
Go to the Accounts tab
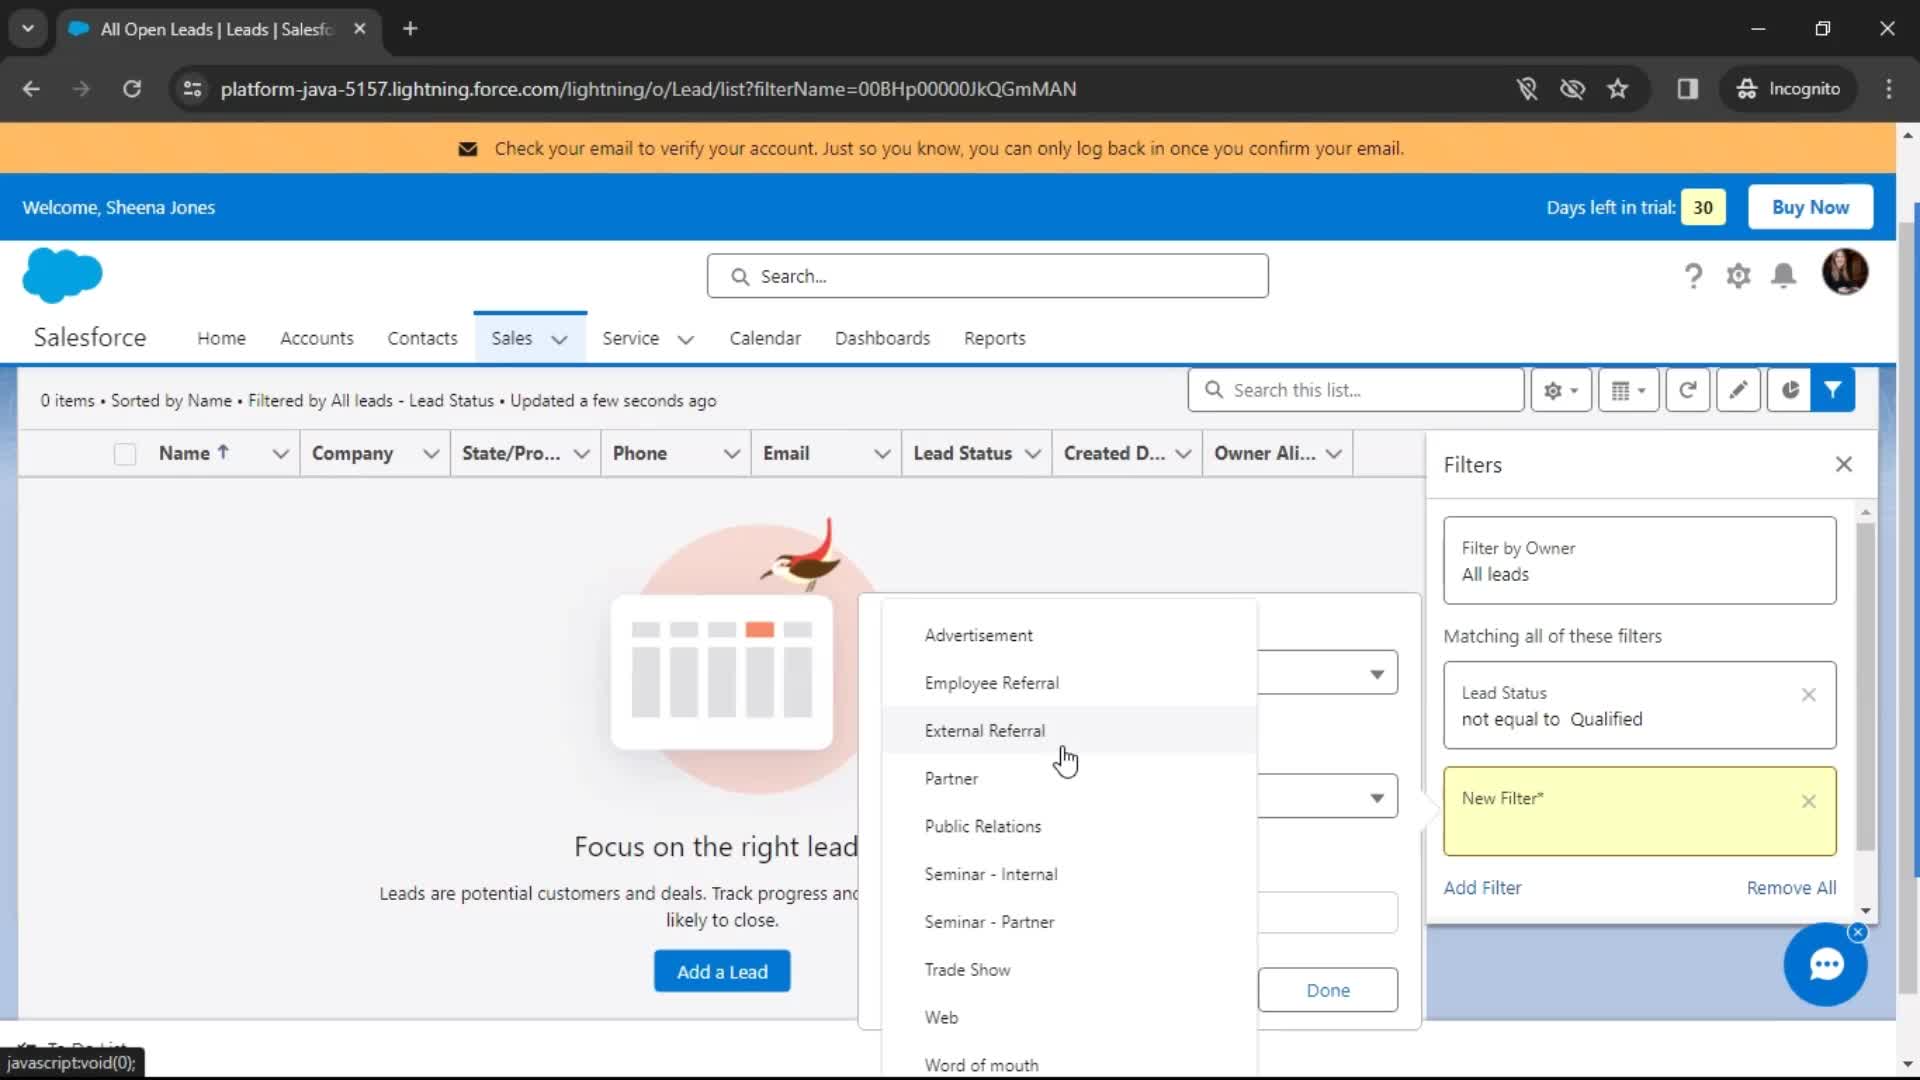click(317, 338)
